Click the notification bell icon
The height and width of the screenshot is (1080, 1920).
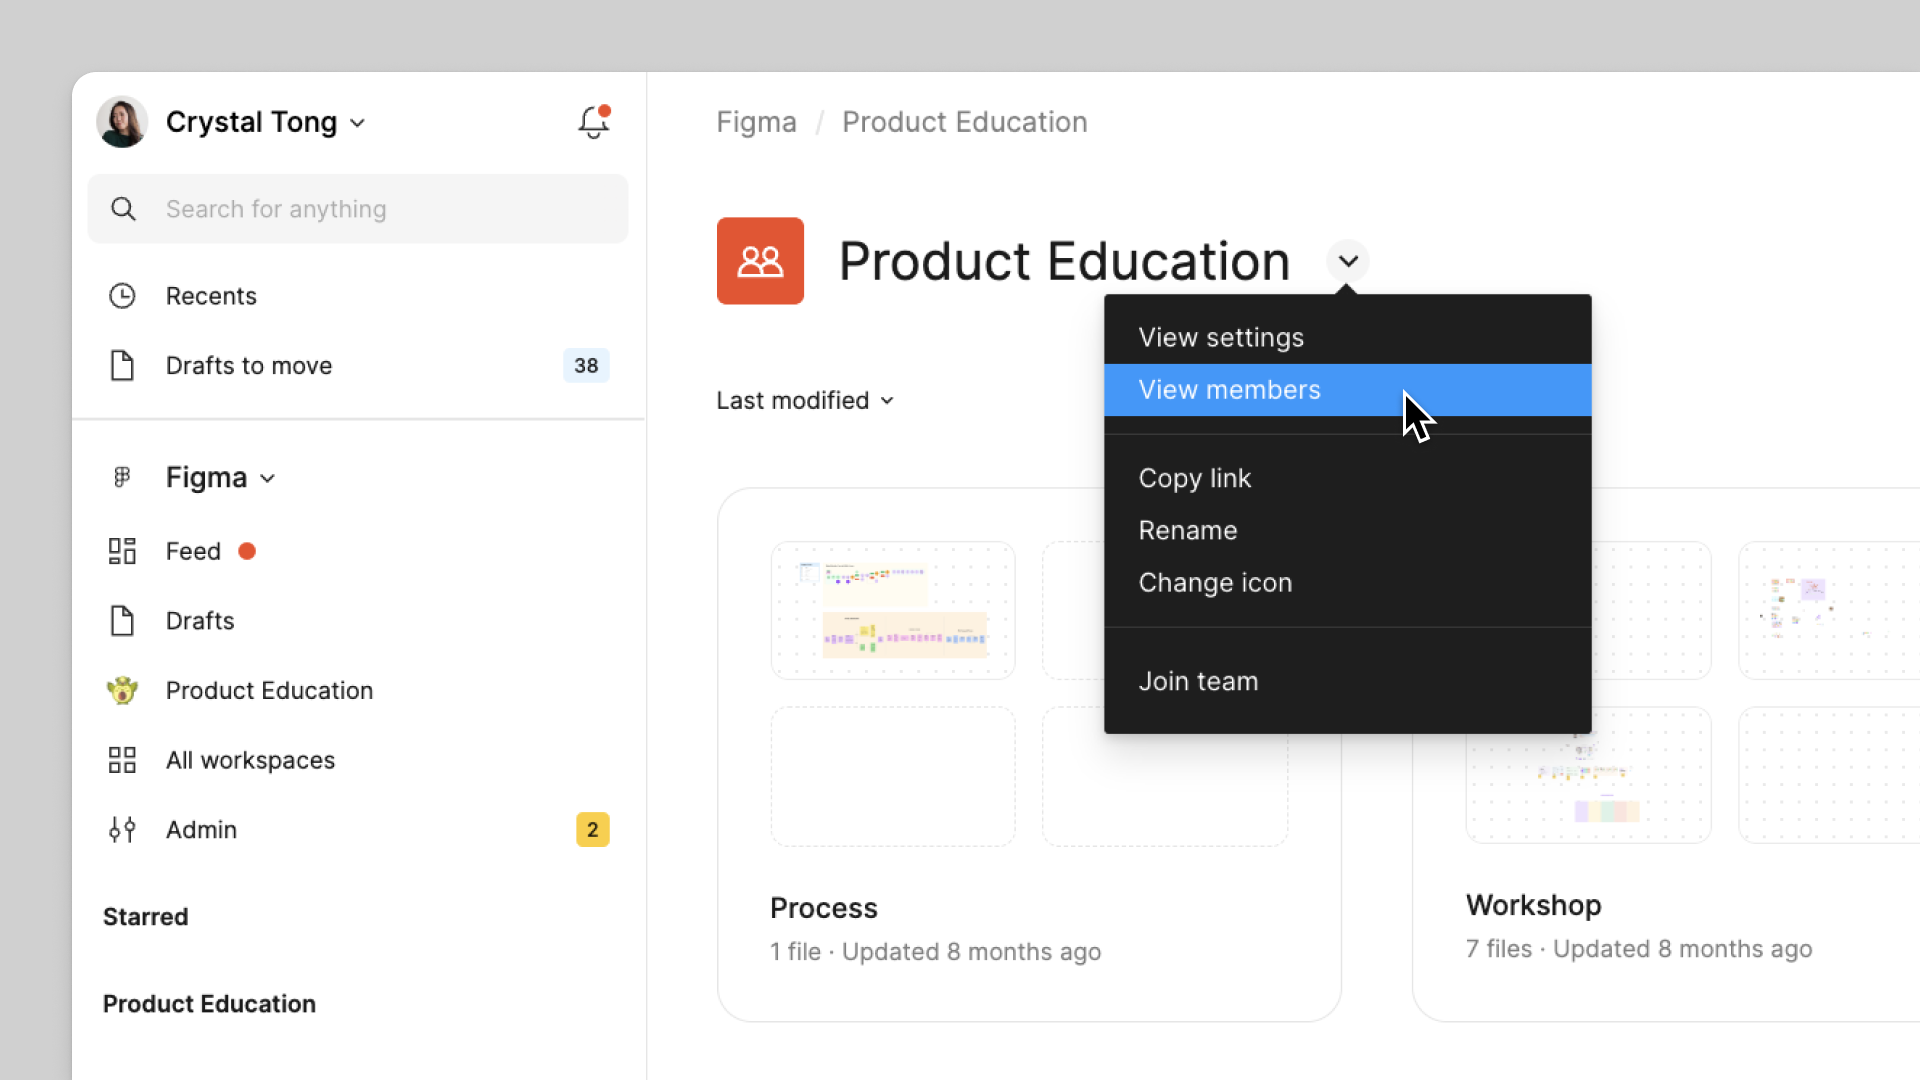coord(593,121)
